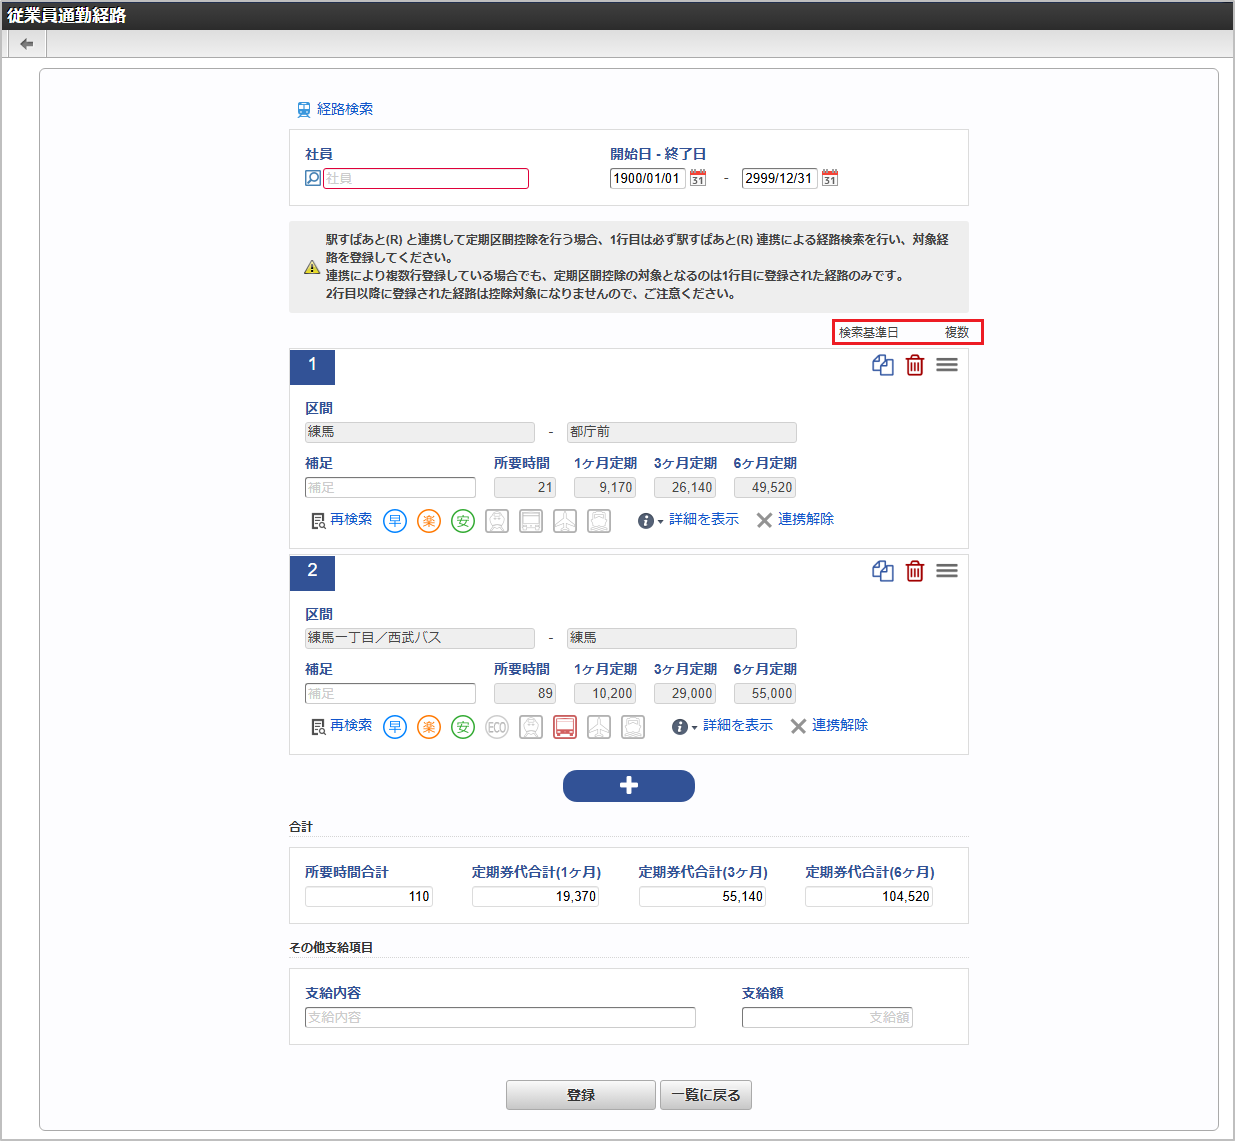The width and height of the screenshot is (1235, 1141).
Task: Click the 補足 field in route 1
Action: (x=390, y=487)
